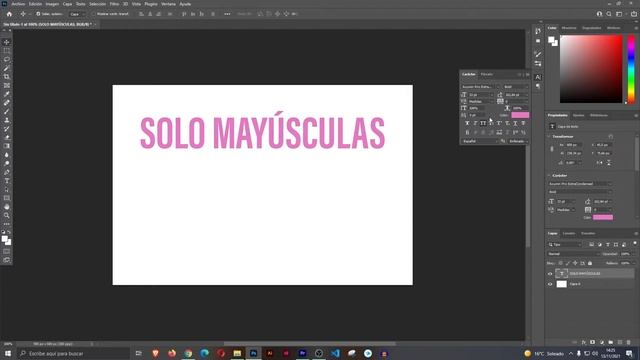Viewport: 640px width, 360px height.
Task: Open the Ventana menu
Action: coord(168,4)
